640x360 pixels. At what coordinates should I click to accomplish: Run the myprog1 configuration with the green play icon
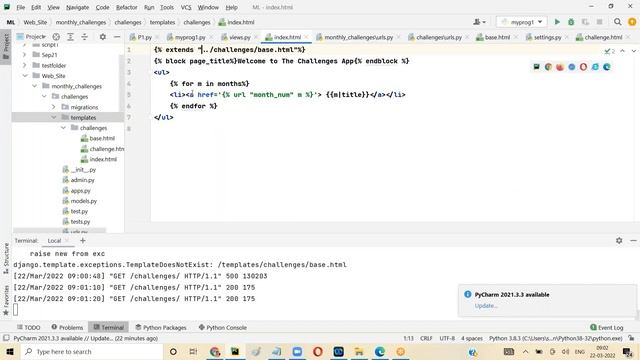pyautogui.click(x=557, y=22)
